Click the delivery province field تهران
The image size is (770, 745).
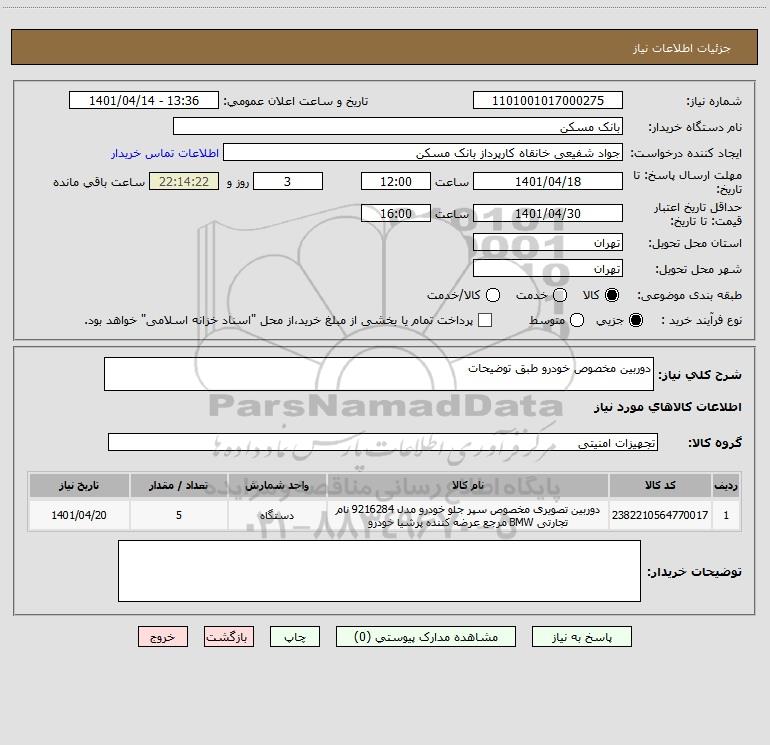point(548,242)
